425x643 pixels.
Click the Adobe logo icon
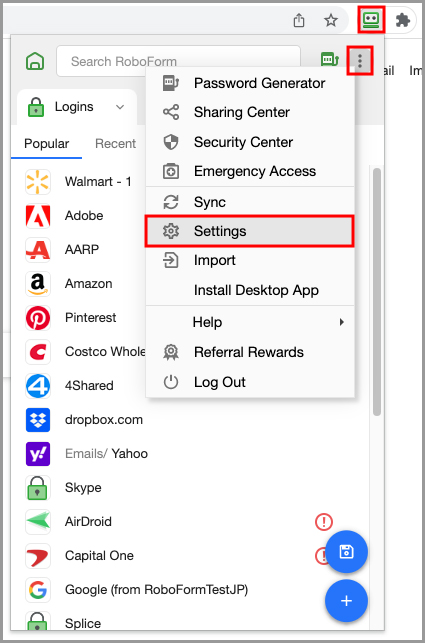(x=38, y=216)
